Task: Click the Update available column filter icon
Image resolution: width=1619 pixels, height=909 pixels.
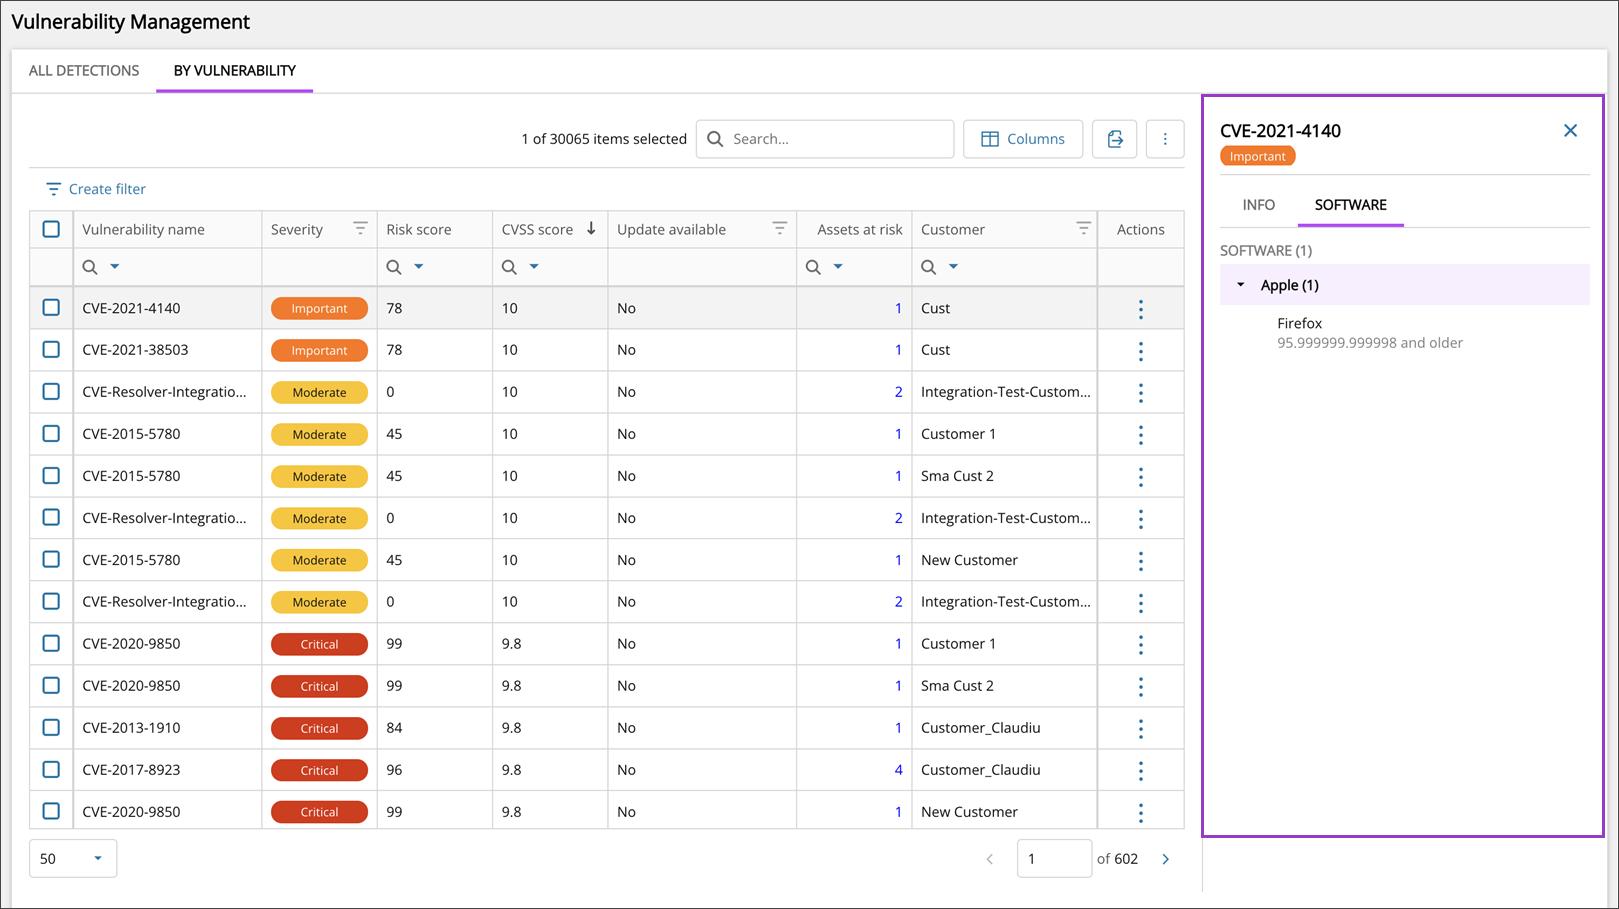Action: (x=779, y=229)
